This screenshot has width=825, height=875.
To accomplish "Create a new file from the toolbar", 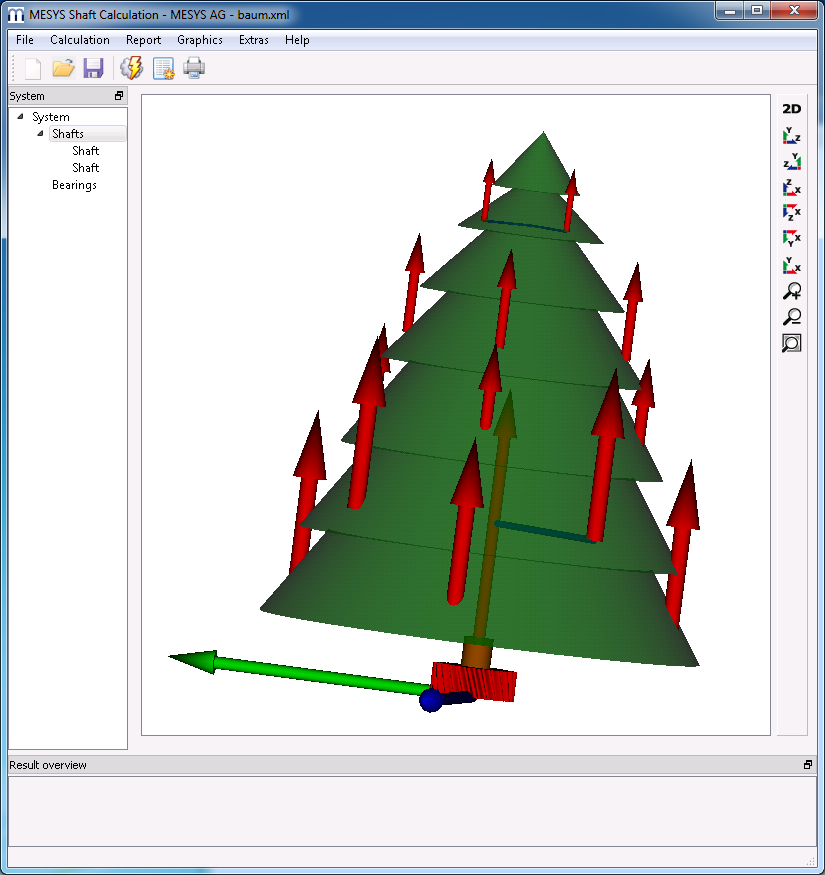I will [x=33, y=68].
